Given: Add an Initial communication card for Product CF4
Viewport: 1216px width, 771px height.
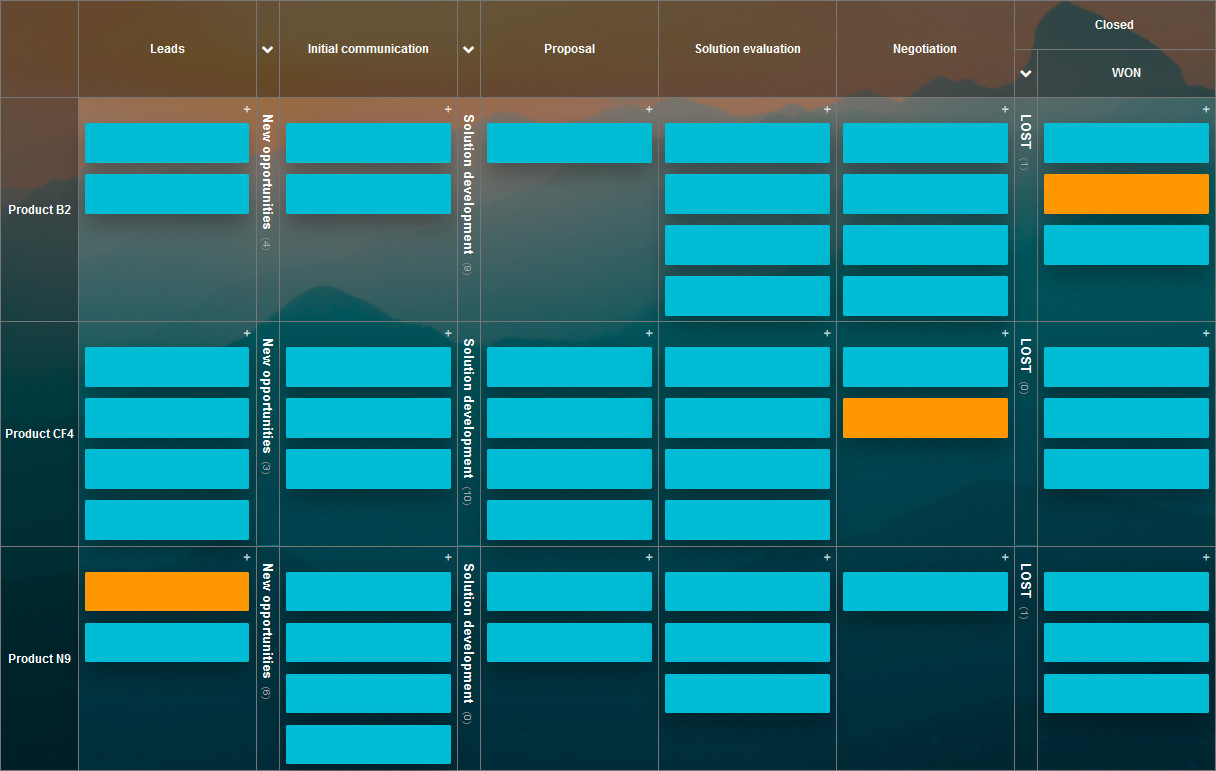Looking at the screenshot, I should pos(449,333).
